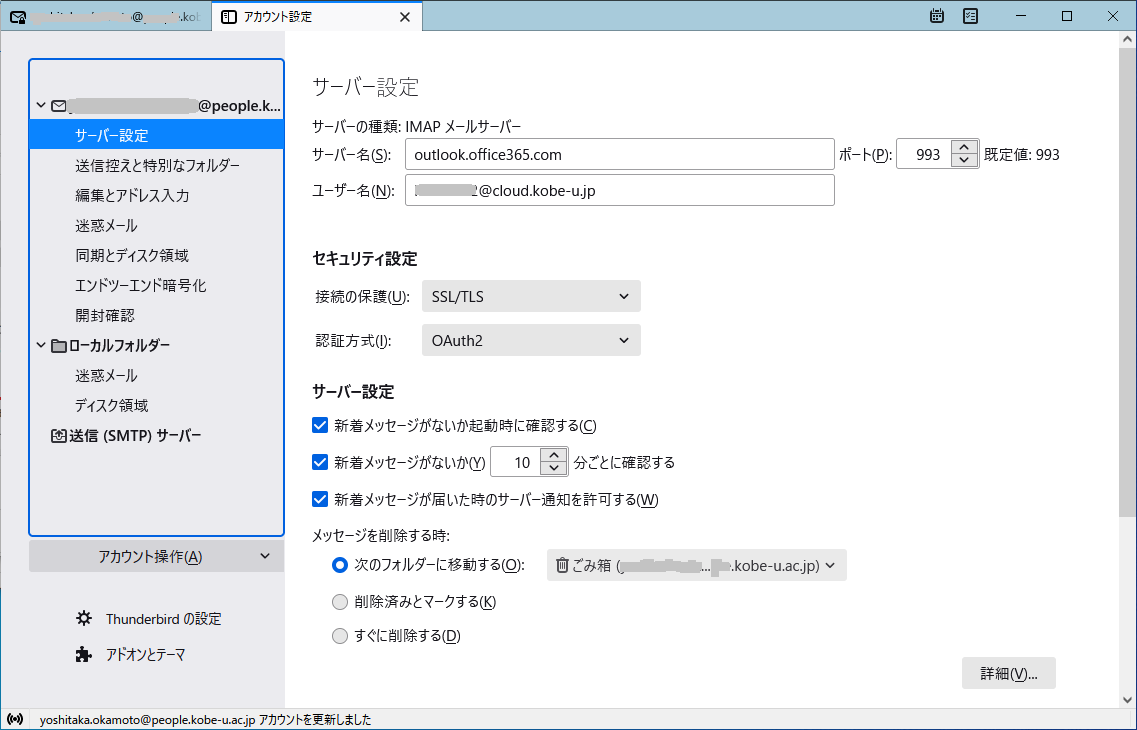The width and height of the screenshot is (1137, 730).
Task: Open Thunderbird の設定 link
Action: 163,618
